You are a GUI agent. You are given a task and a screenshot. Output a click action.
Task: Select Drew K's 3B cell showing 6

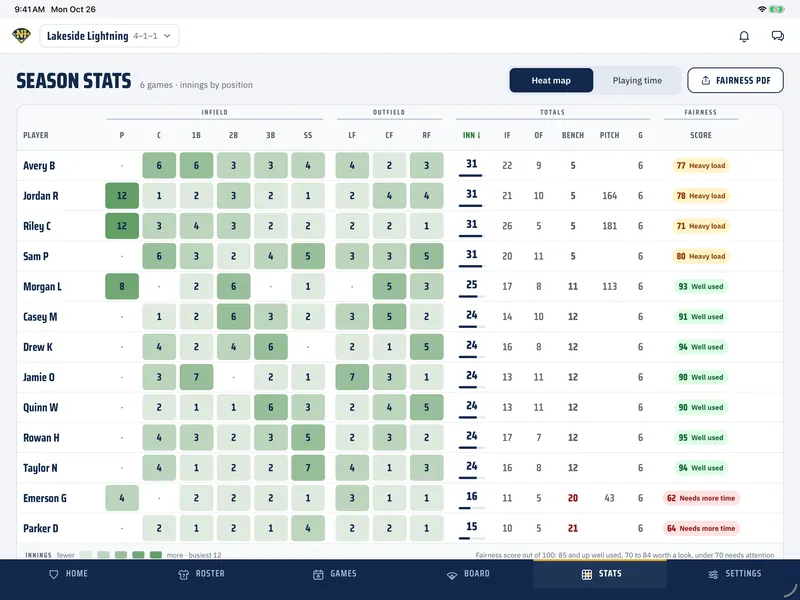coord(271,347)
